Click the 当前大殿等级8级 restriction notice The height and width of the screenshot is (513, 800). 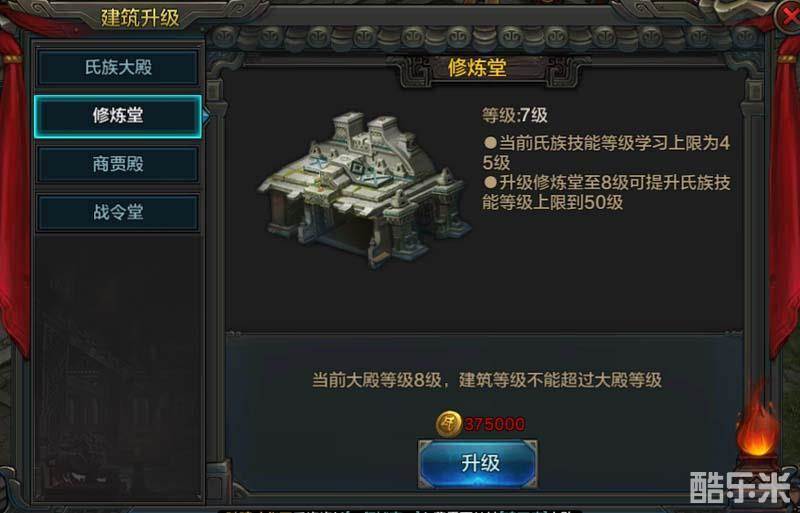(x=487, y=380)
